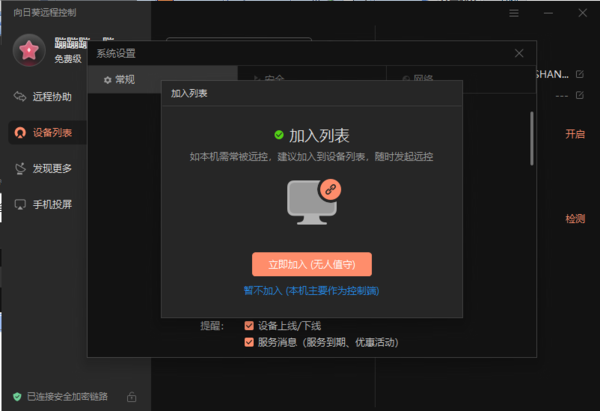Click the 常规 settings tab
Image resolution: width=600 pixels, height=411 pixels.
coord(119,79)
